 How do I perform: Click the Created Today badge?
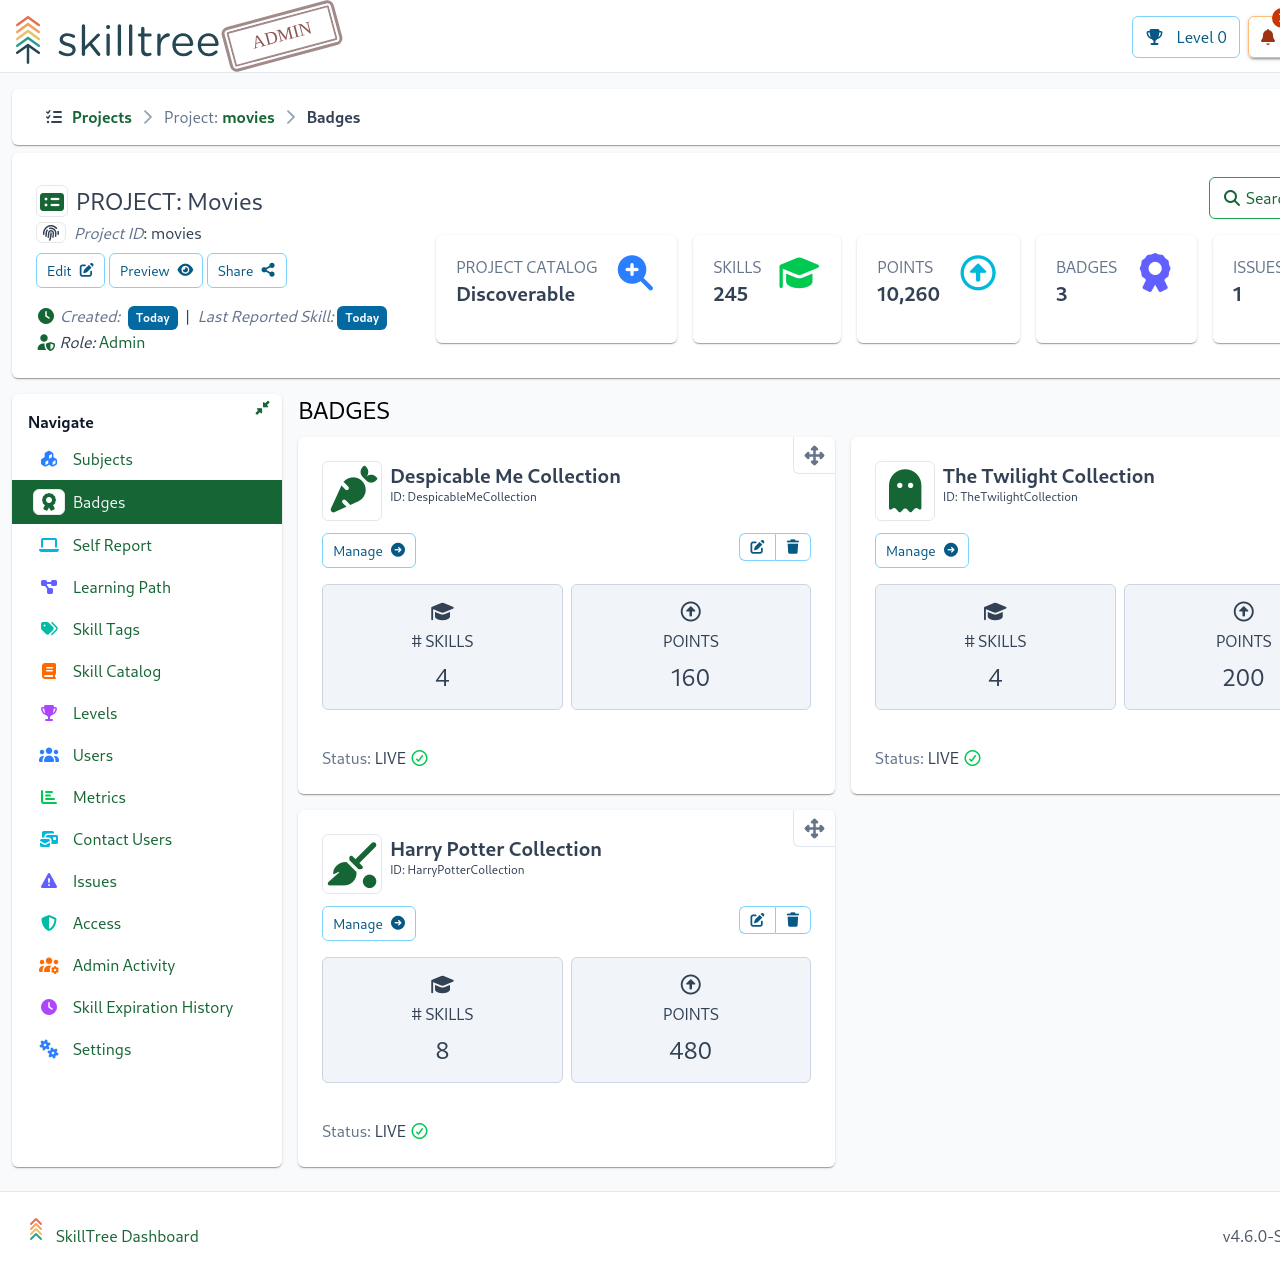point(153,318)
